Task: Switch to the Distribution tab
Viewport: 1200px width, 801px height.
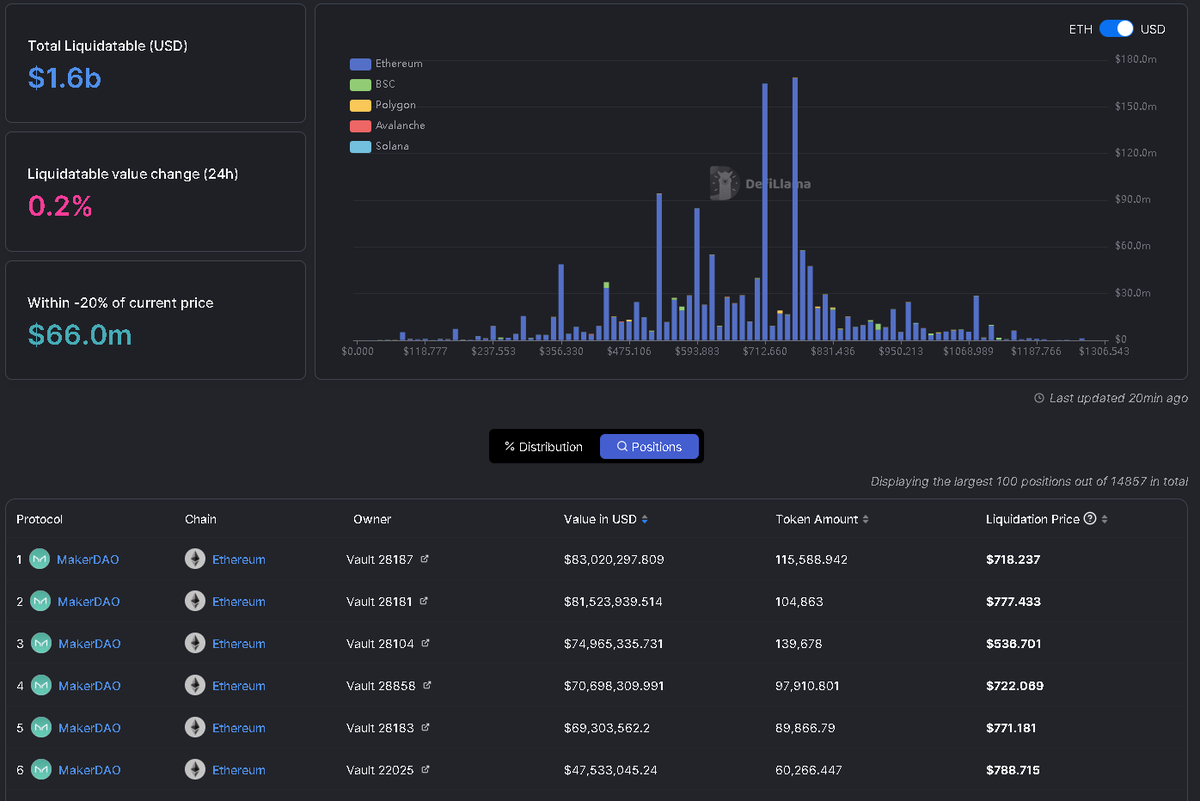Action: click(x=544, y=447)
